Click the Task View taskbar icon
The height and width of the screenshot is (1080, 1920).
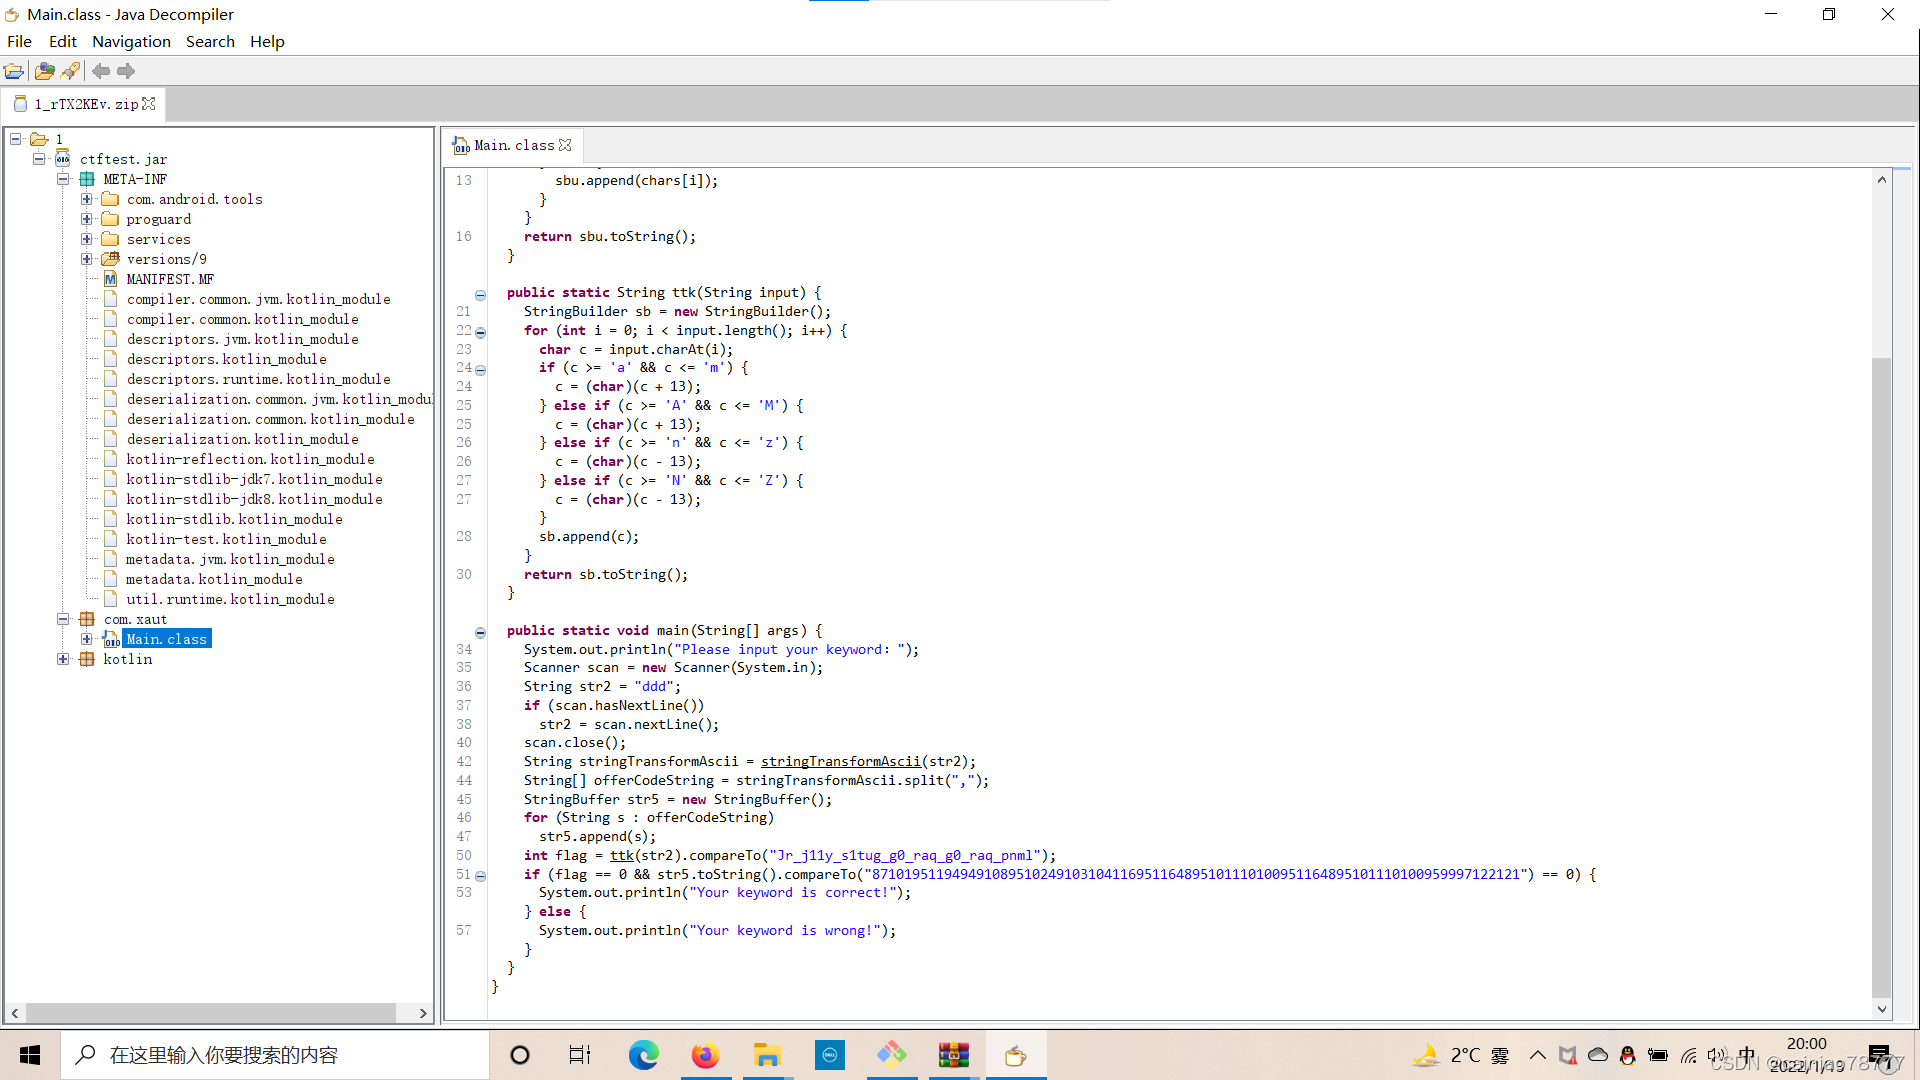[580, 1055]
